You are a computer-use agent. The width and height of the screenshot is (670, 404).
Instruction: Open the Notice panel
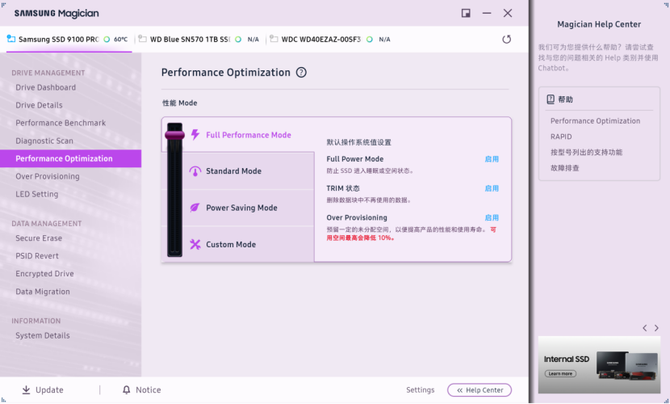[142, 390]
